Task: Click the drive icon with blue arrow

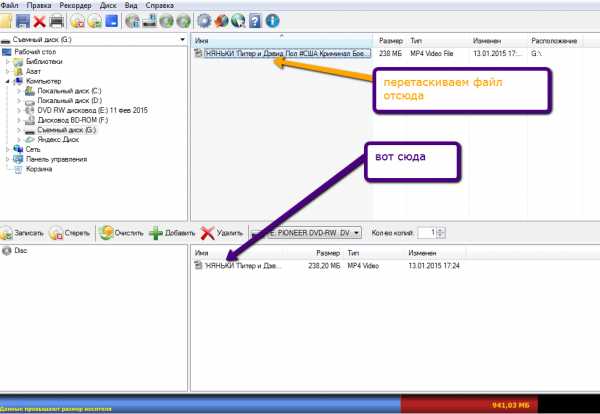Action: point(150,21)
